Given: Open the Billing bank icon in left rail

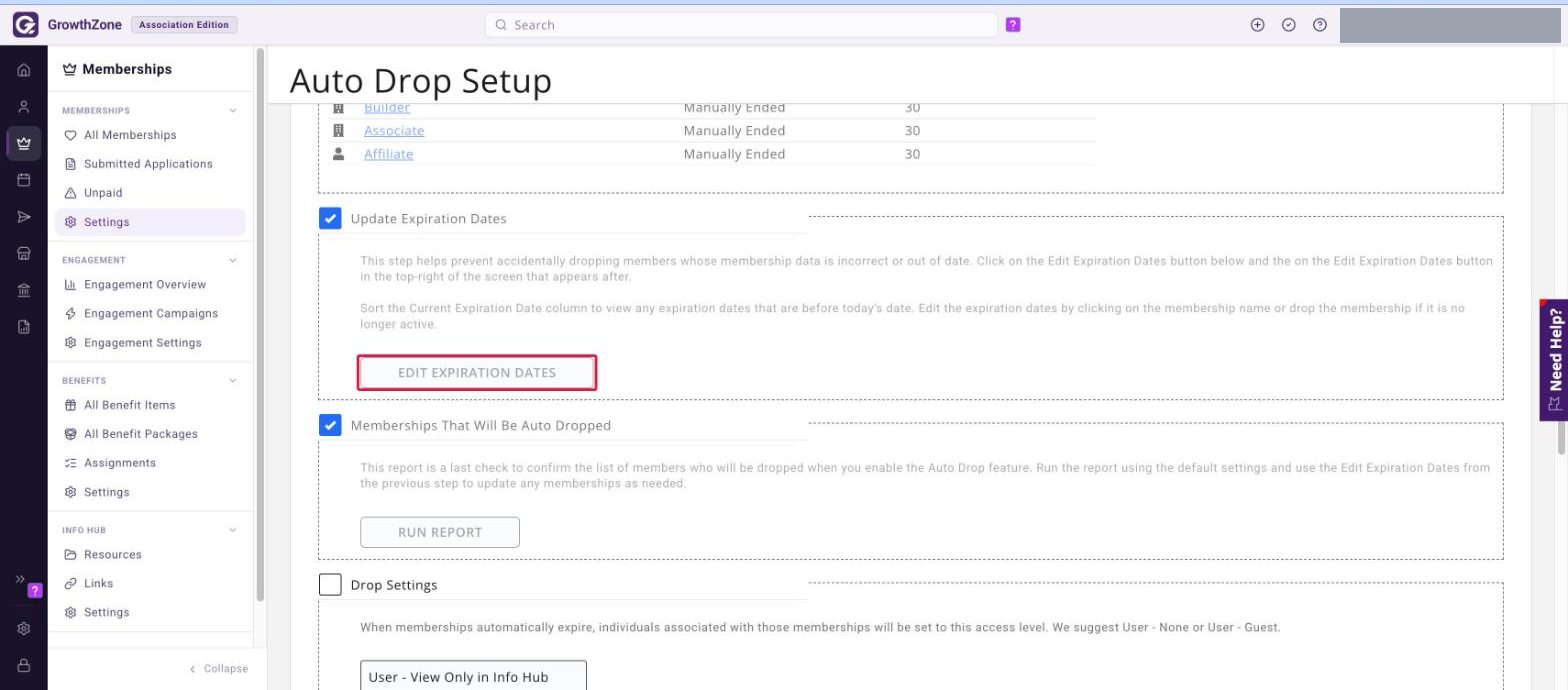Looking at the screenshot, I should point(24,290).
